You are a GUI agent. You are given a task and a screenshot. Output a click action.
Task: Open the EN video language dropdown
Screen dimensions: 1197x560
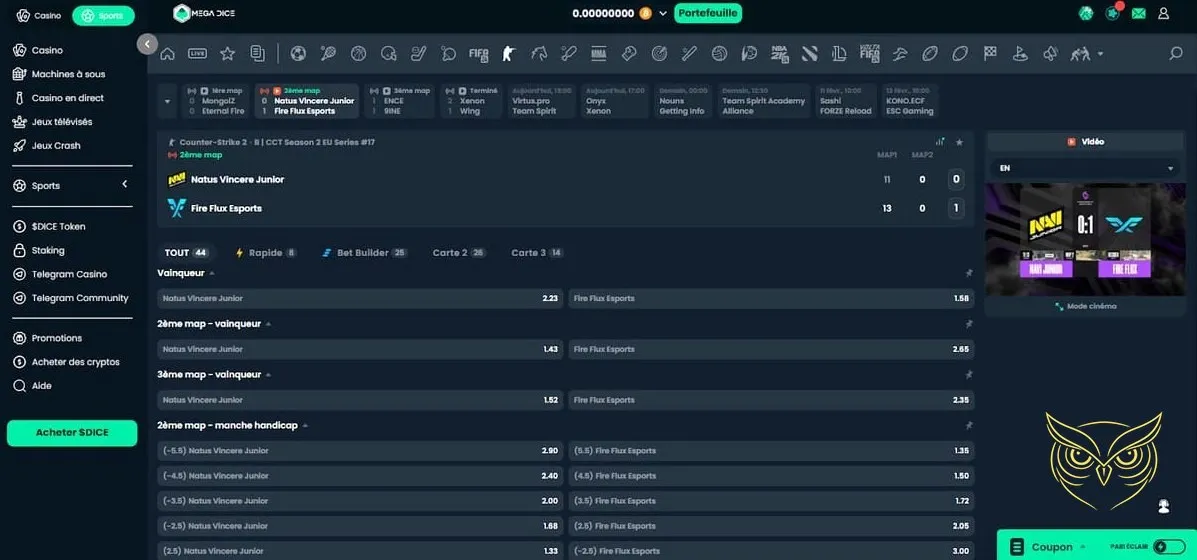[x=1085, y=168]
